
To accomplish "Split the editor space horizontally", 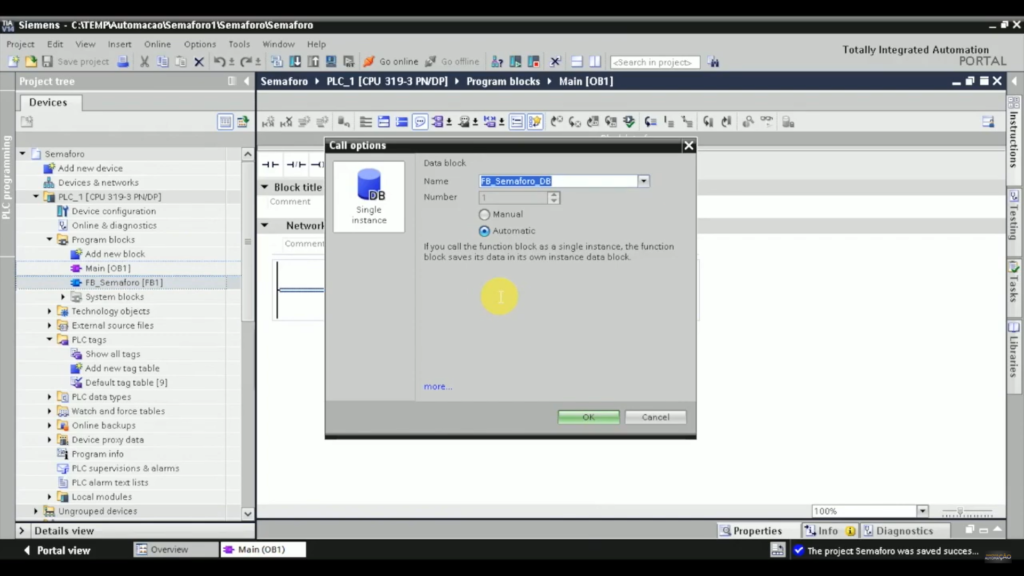I will pyautogui.click(x=577, y=62).
